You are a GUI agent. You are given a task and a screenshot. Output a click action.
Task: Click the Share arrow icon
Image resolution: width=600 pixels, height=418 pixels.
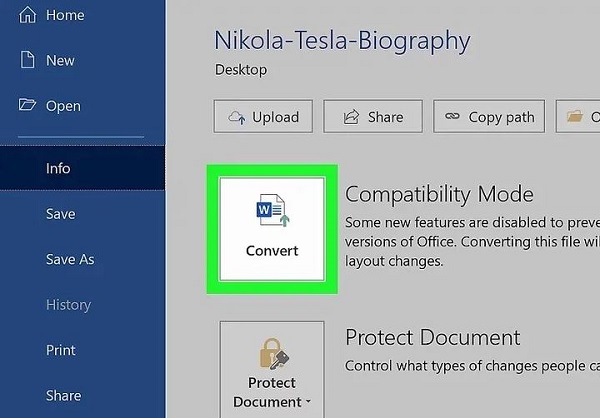pos(351,117)
